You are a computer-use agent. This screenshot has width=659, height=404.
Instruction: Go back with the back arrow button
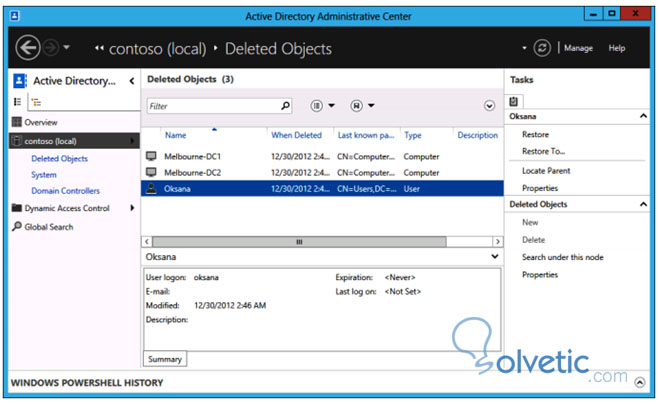[x=28, y=48]
